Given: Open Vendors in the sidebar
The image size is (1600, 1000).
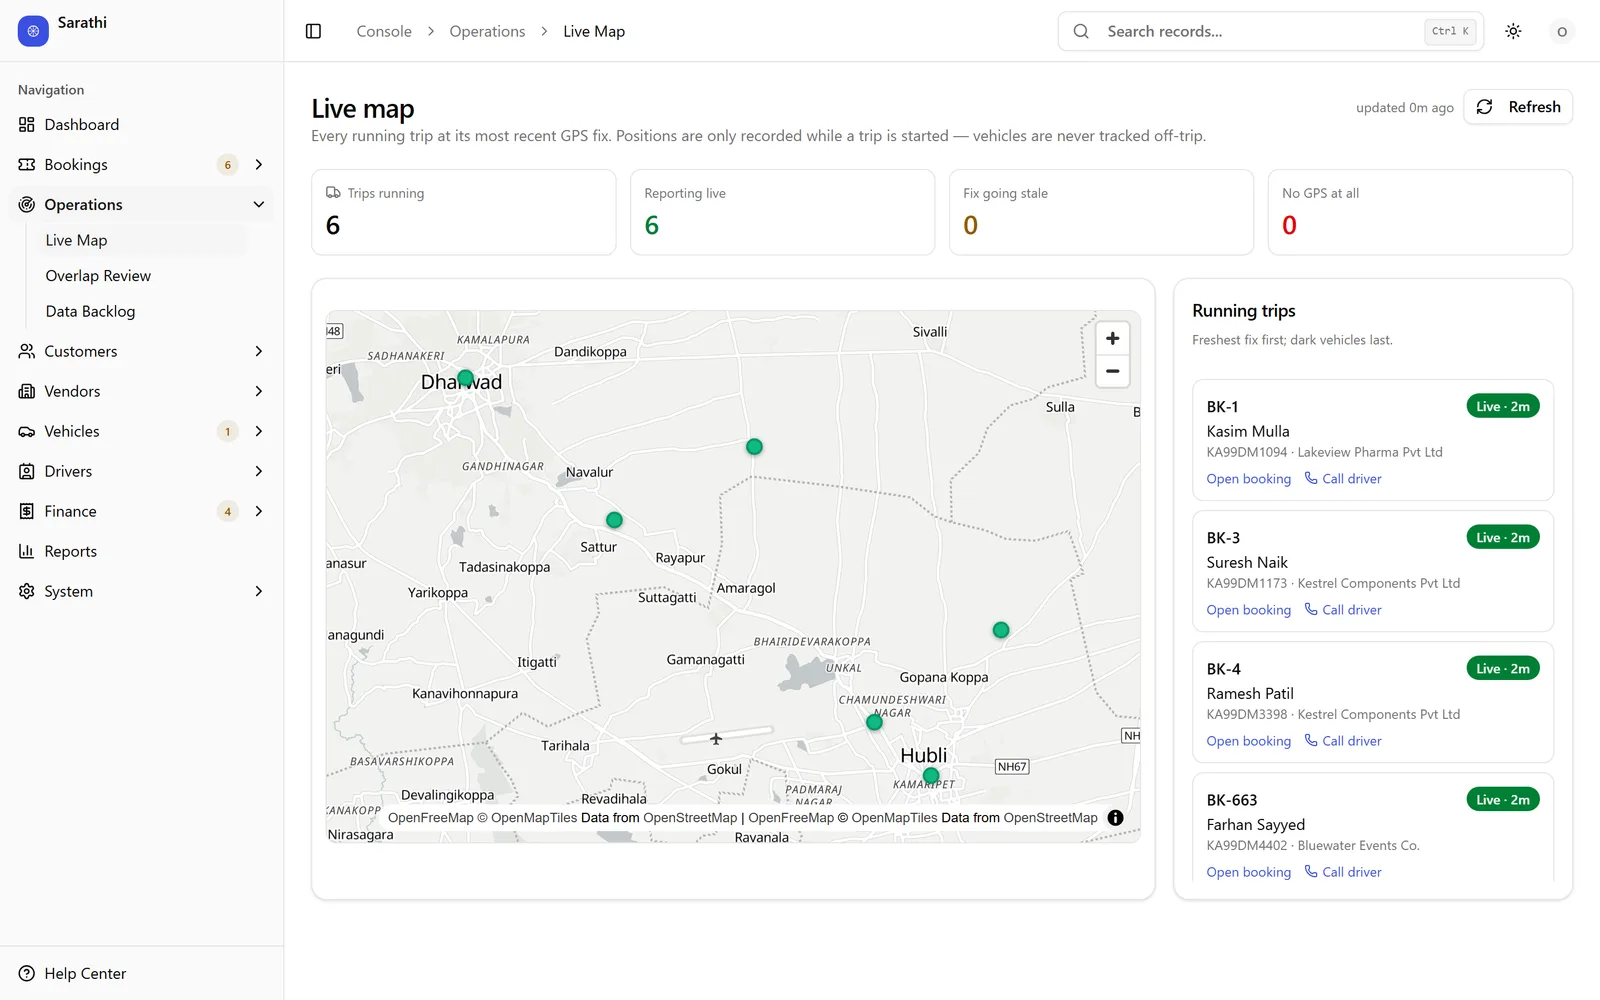Looking at the screenshot, I should [x=141, y=392].
